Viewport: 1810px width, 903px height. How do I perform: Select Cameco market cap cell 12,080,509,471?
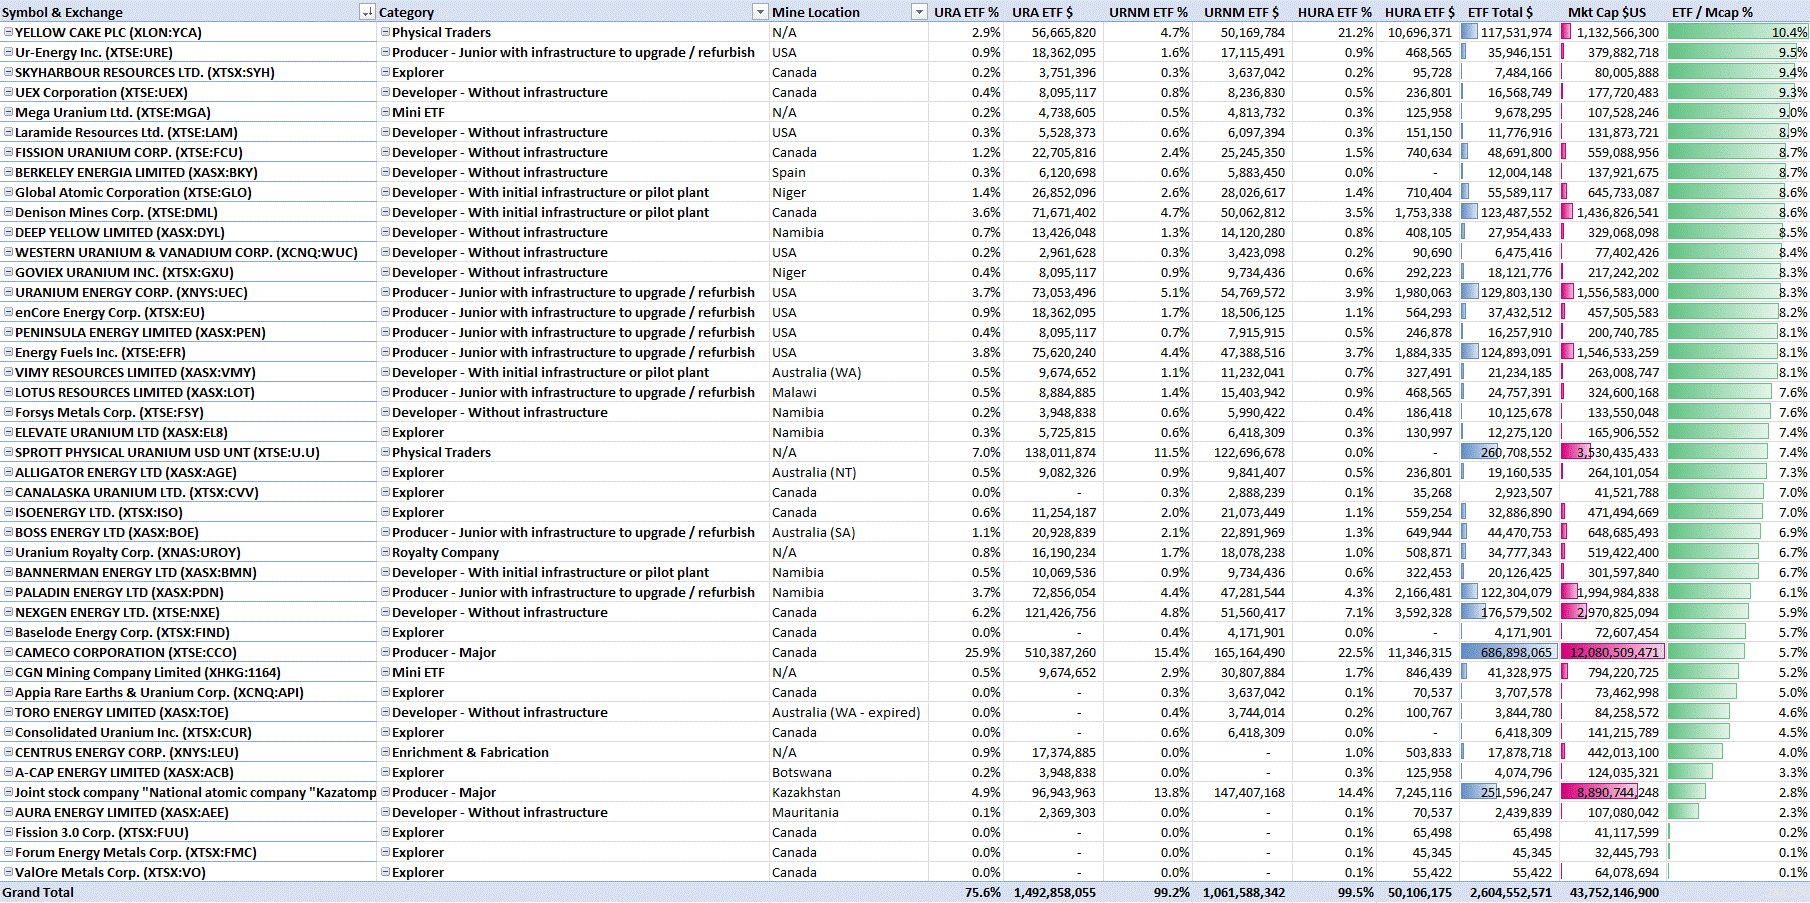click(1611, 652)
